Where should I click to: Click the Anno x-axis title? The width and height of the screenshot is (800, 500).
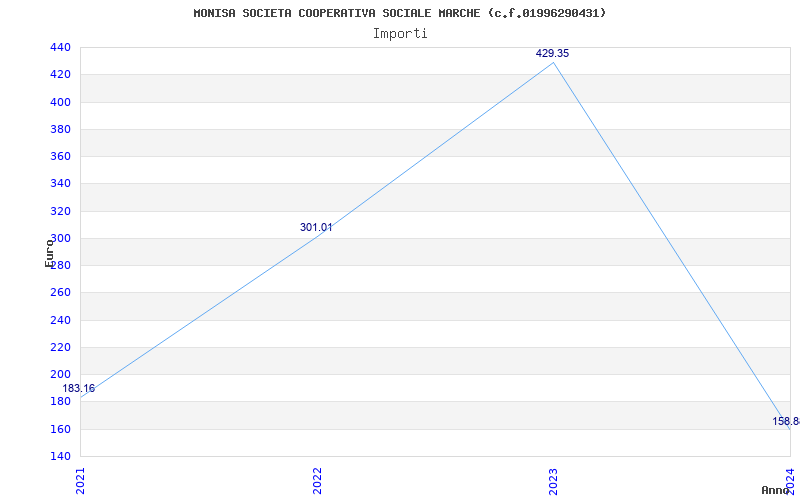pos(777,490)
